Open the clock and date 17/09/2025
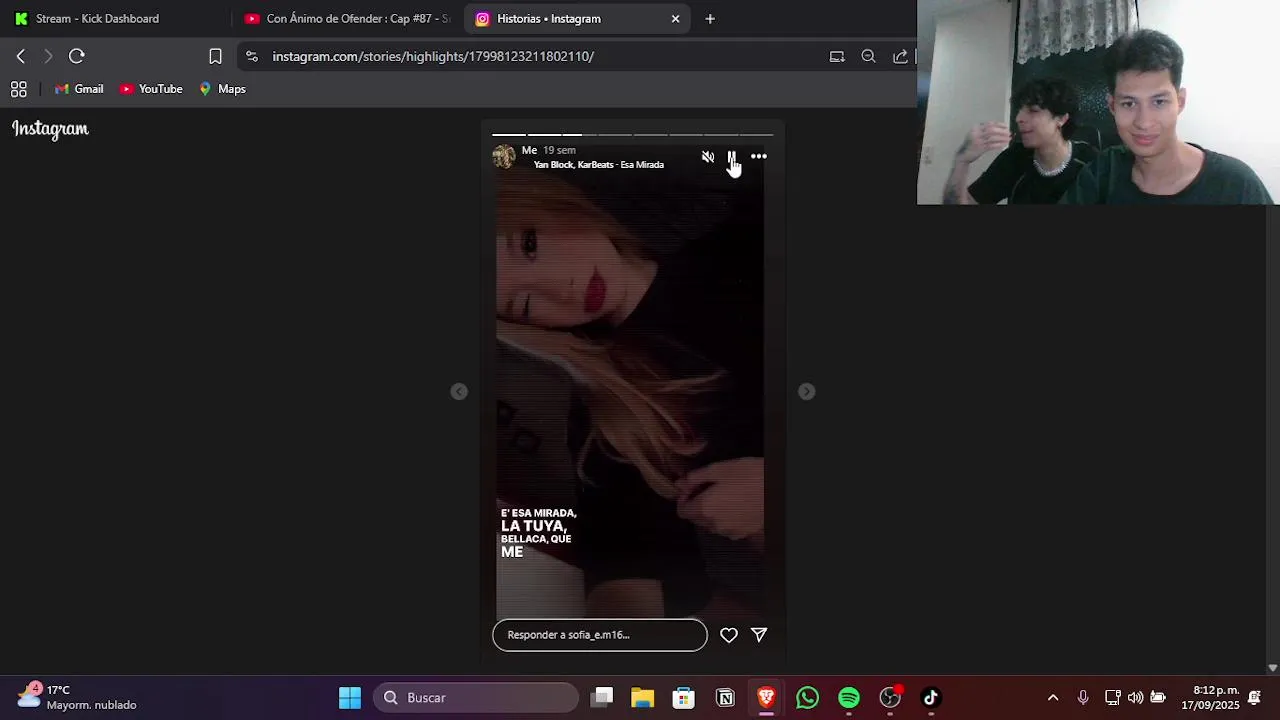 1210,698
